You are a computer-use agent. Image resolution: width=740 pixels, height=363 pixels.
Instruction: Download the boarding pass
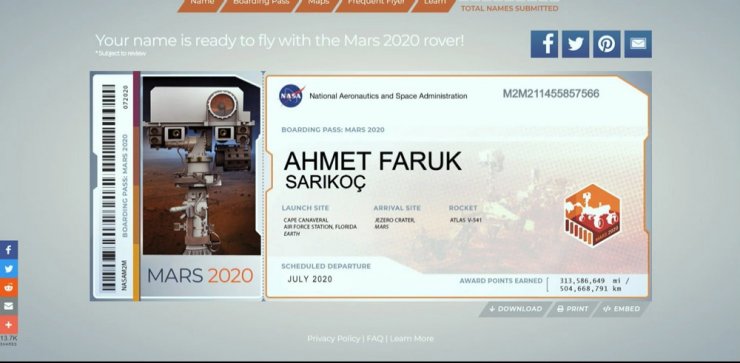click(x=515, y=309)
